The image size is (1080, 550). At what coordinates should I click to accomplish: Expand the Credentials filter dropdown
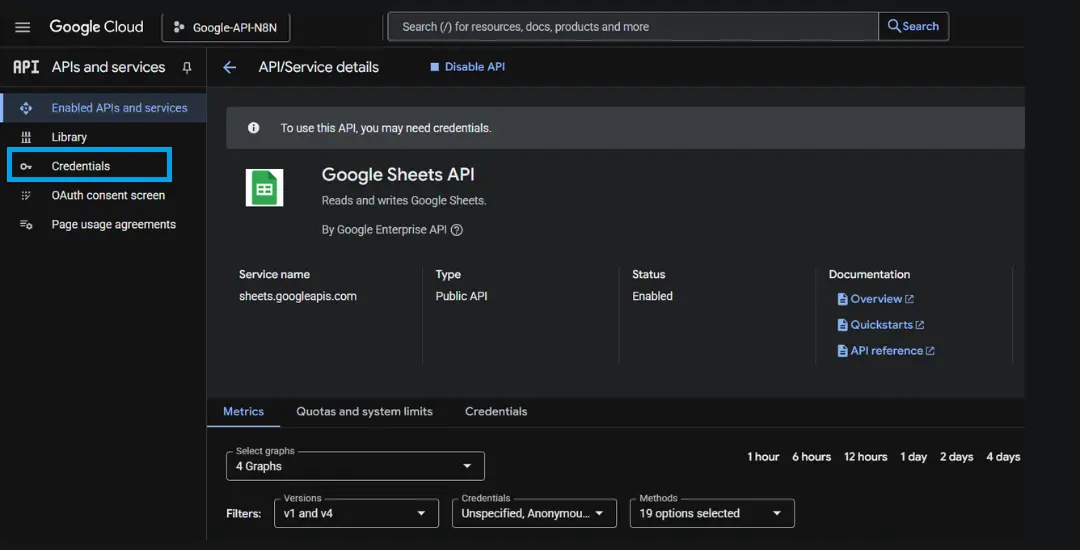(534, 514)
